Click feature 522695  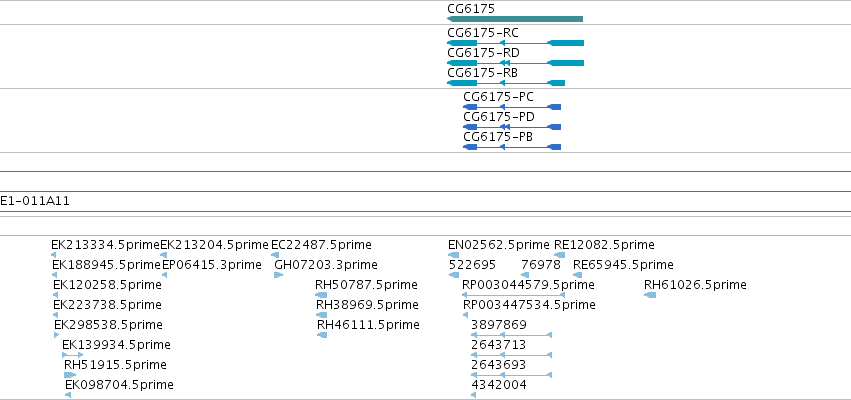pos(472,265)
